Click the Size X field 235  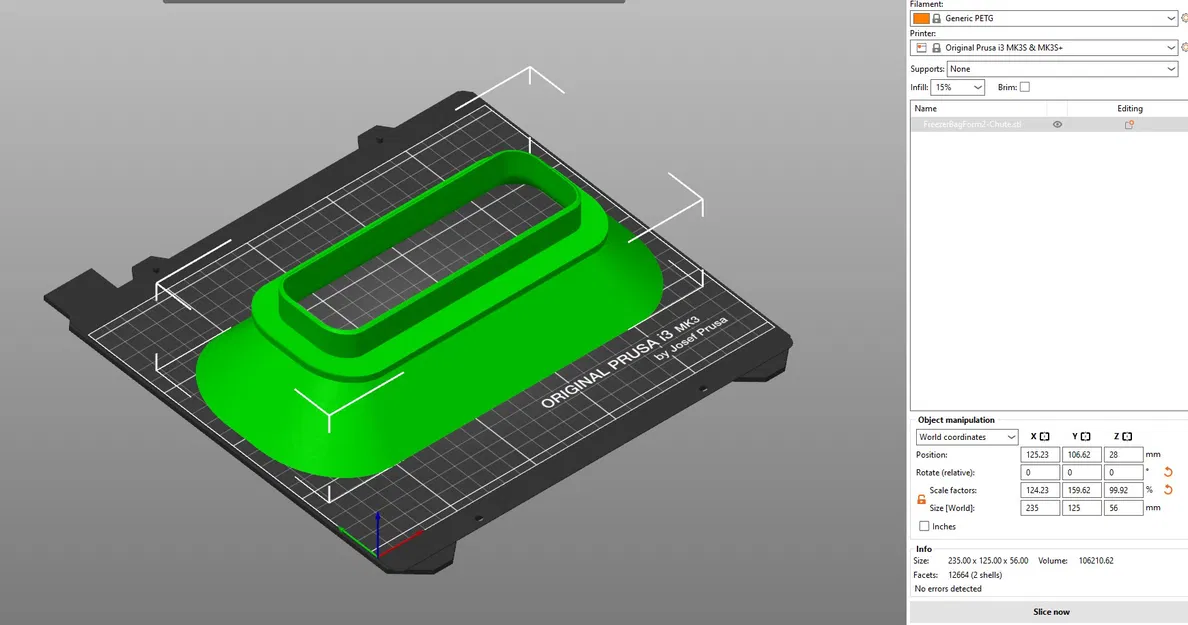pyautogui.click(x=1040, y=508)
